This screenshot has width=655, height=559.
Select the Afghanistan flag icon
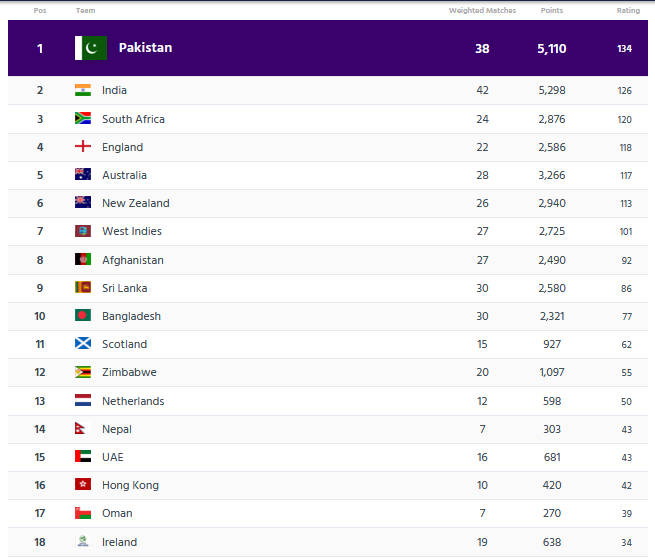(83, 259)
